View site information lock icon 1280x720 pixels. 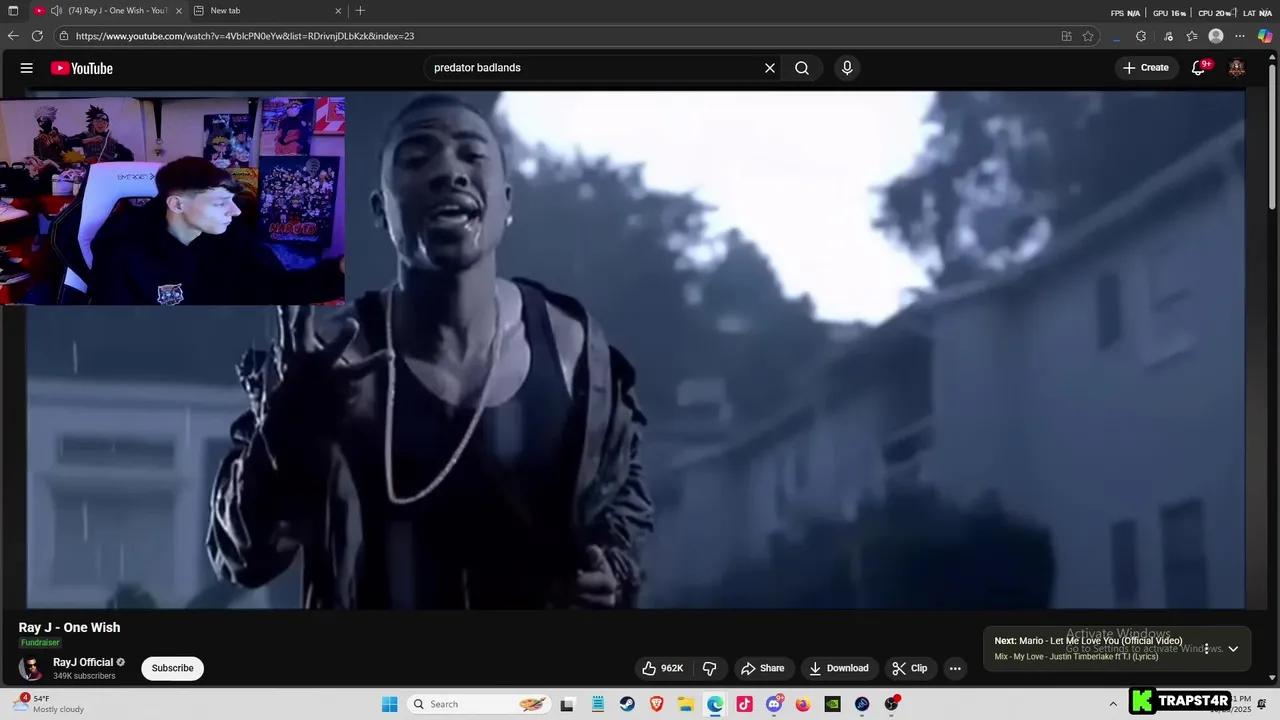coord(64,36)
